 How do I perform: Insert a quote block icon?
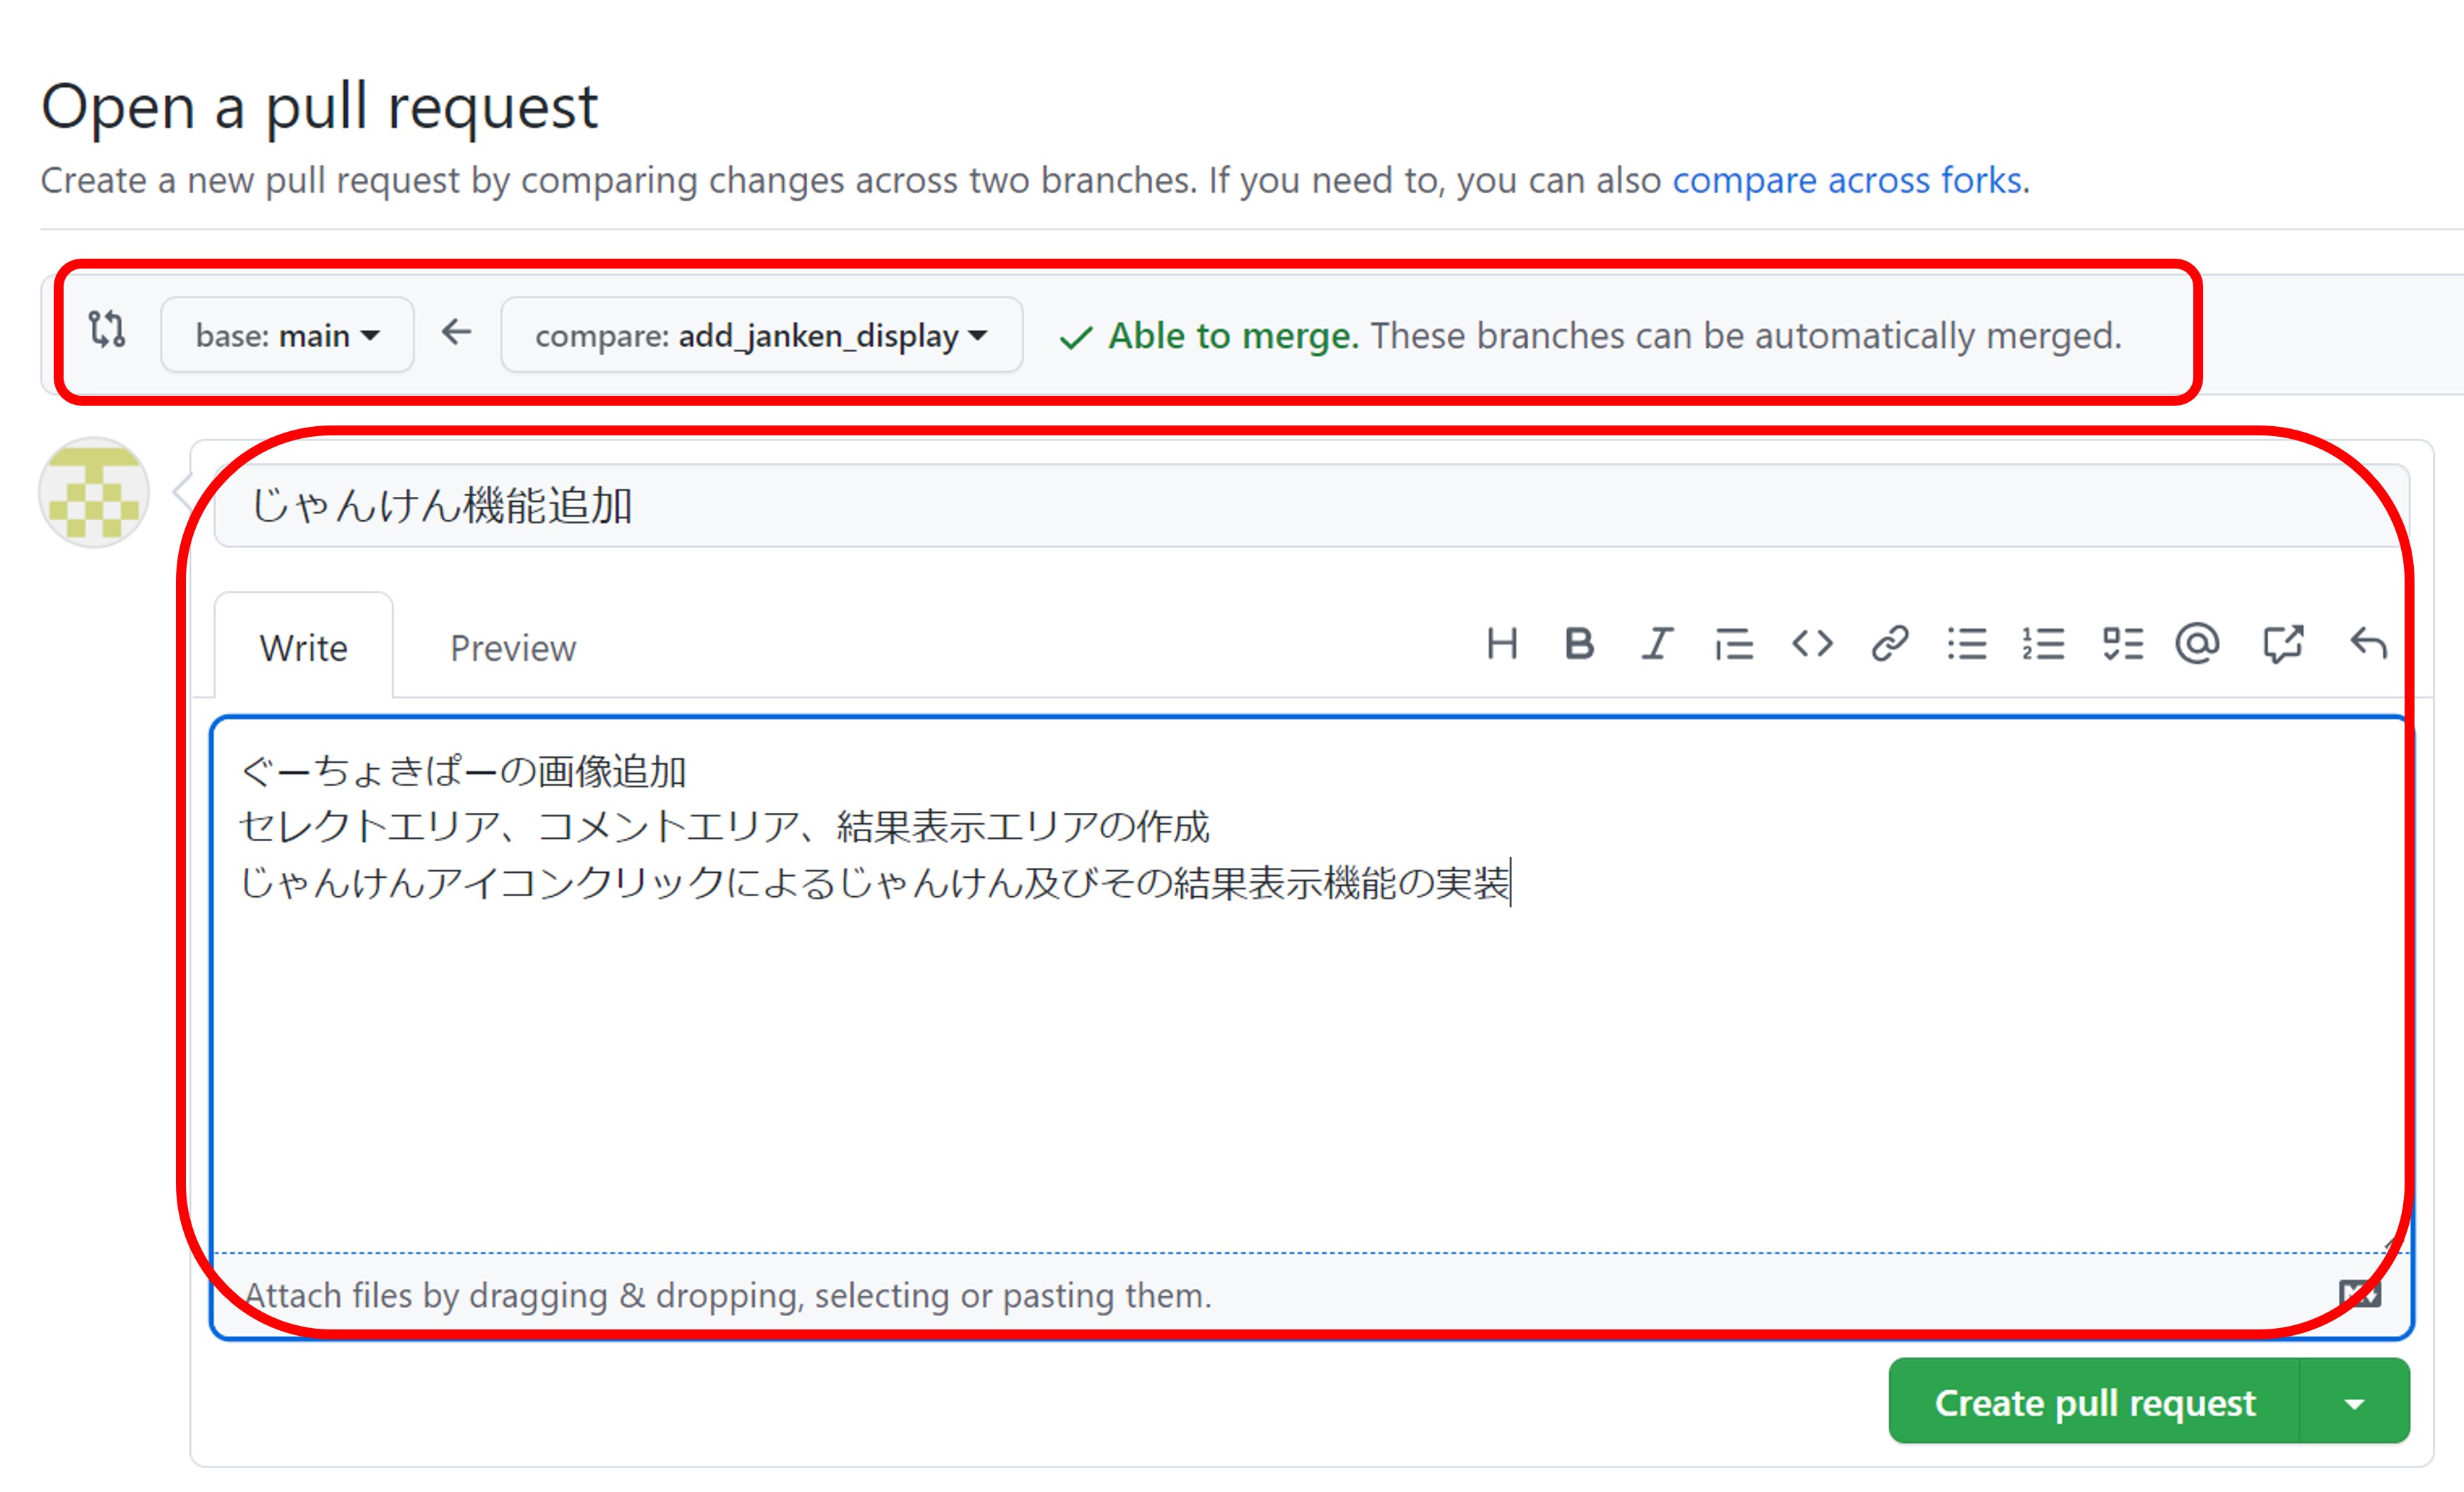[x=1734, y=644]
